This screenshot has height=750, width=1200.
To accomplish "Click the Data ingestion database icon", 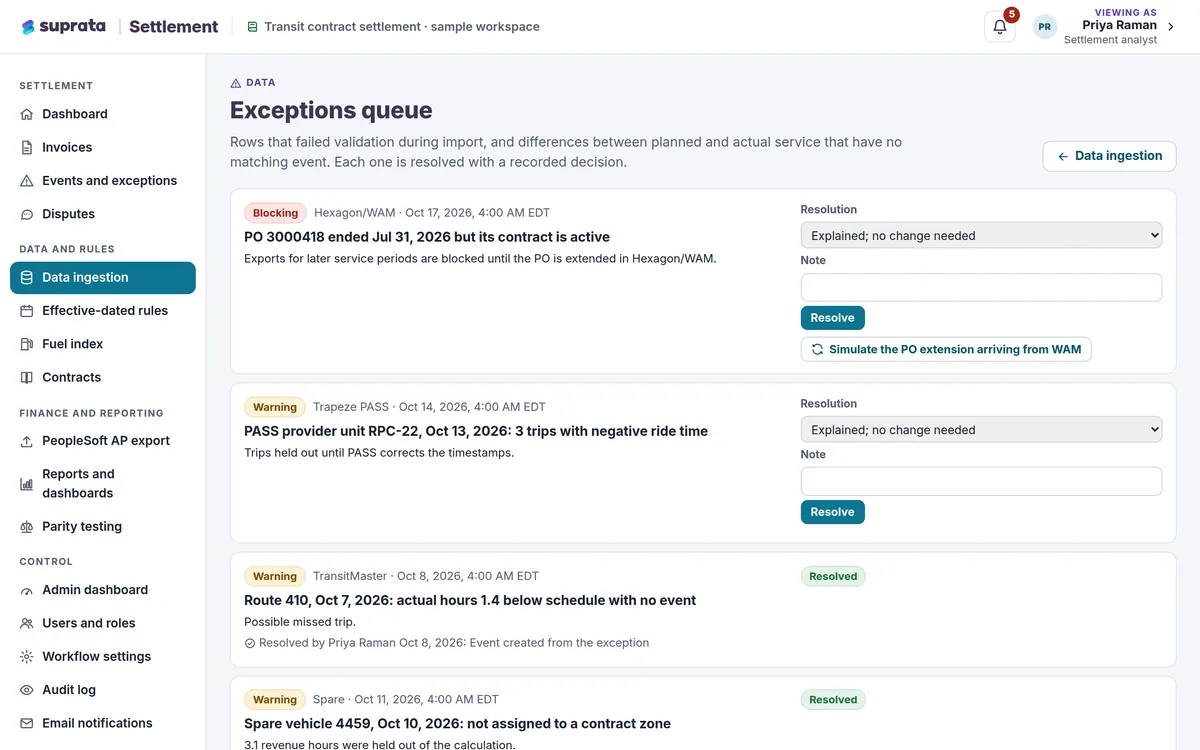I will pos(27,278).
